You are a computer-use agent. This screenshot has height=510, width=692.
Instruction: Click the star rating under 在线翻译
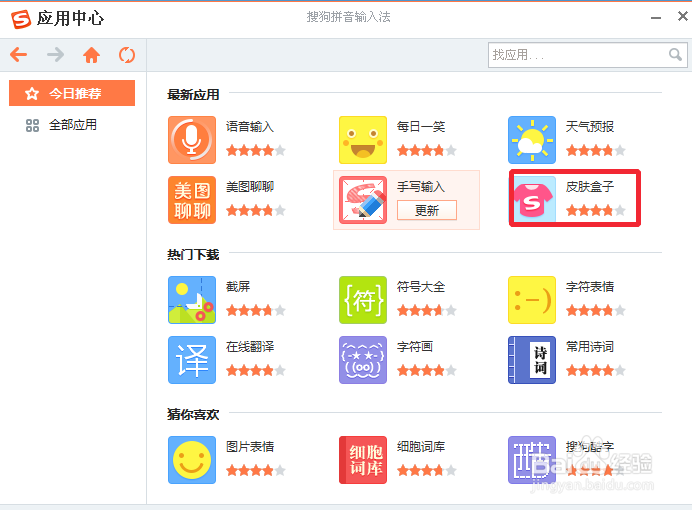(256, 371)
